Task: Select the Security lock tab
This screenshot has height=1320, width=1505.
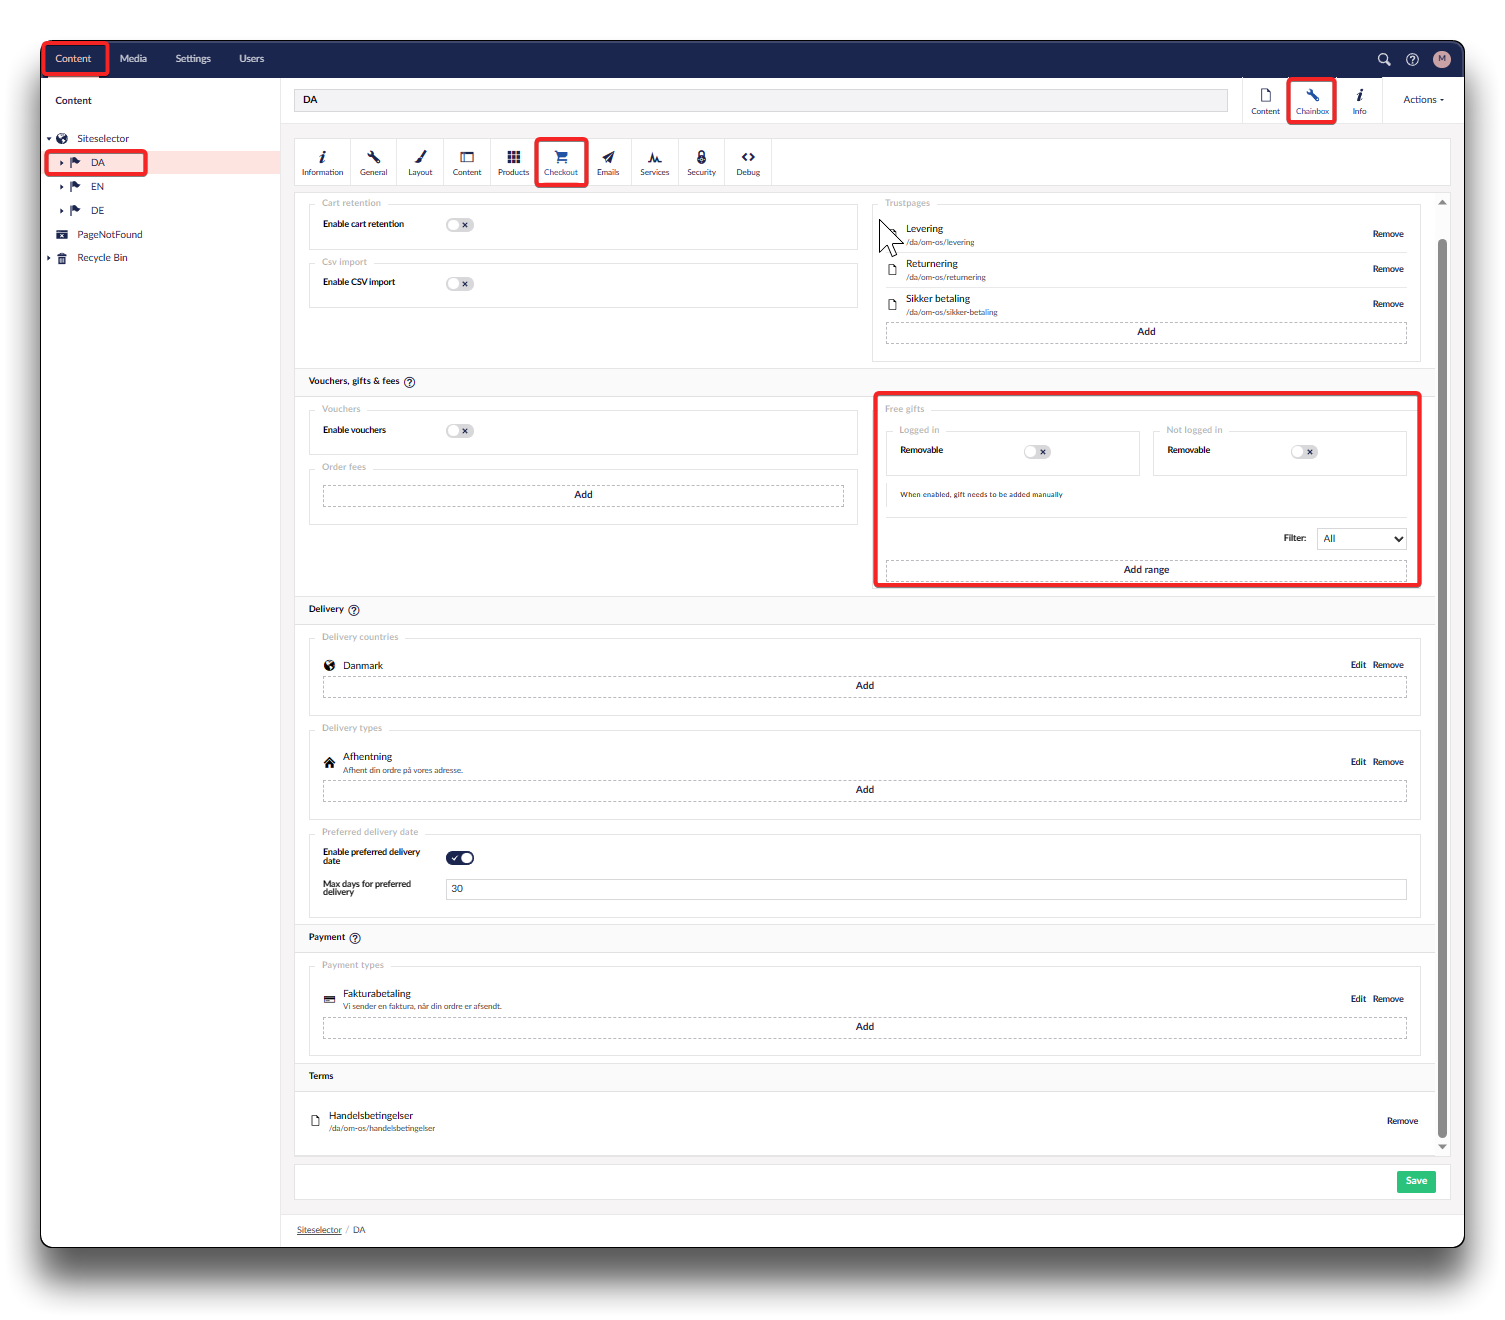Action: tap(701, 163)
